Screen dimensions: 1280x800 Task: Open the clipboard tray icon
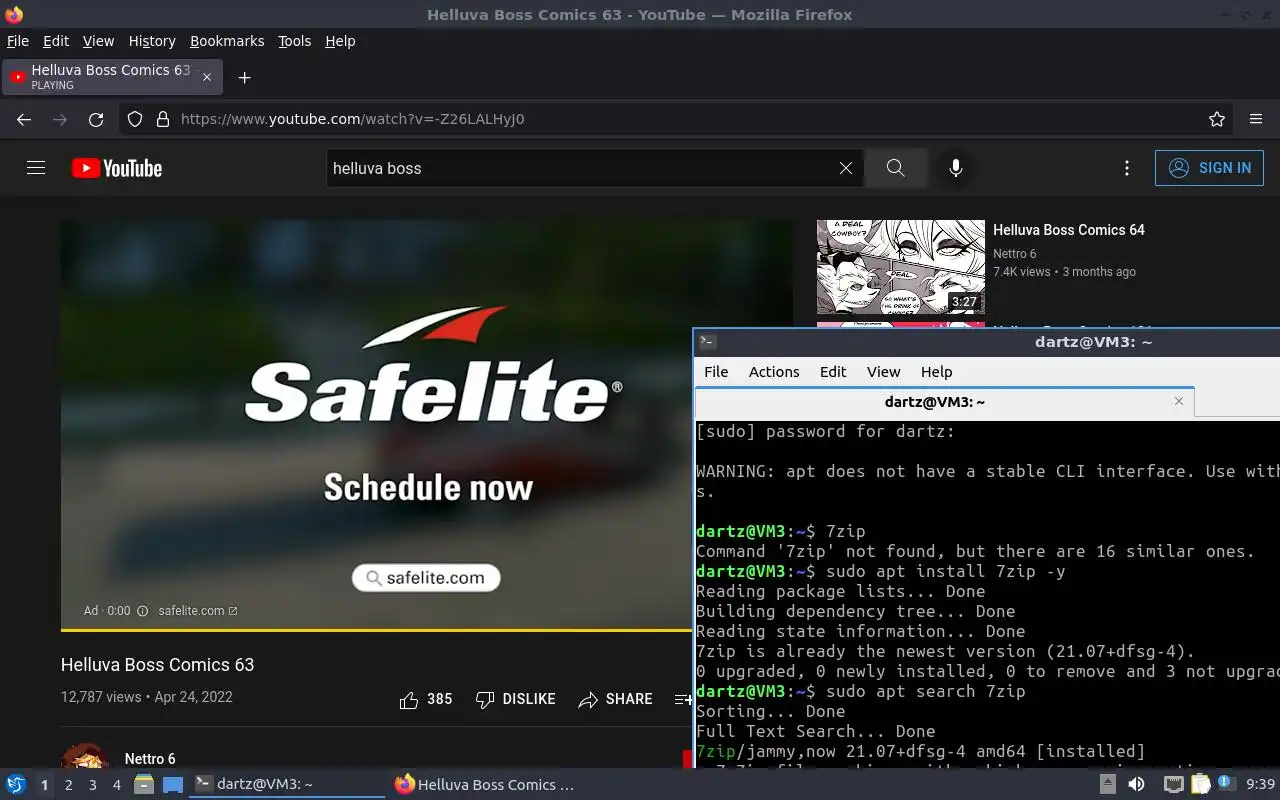click(x=1200, y=785)
